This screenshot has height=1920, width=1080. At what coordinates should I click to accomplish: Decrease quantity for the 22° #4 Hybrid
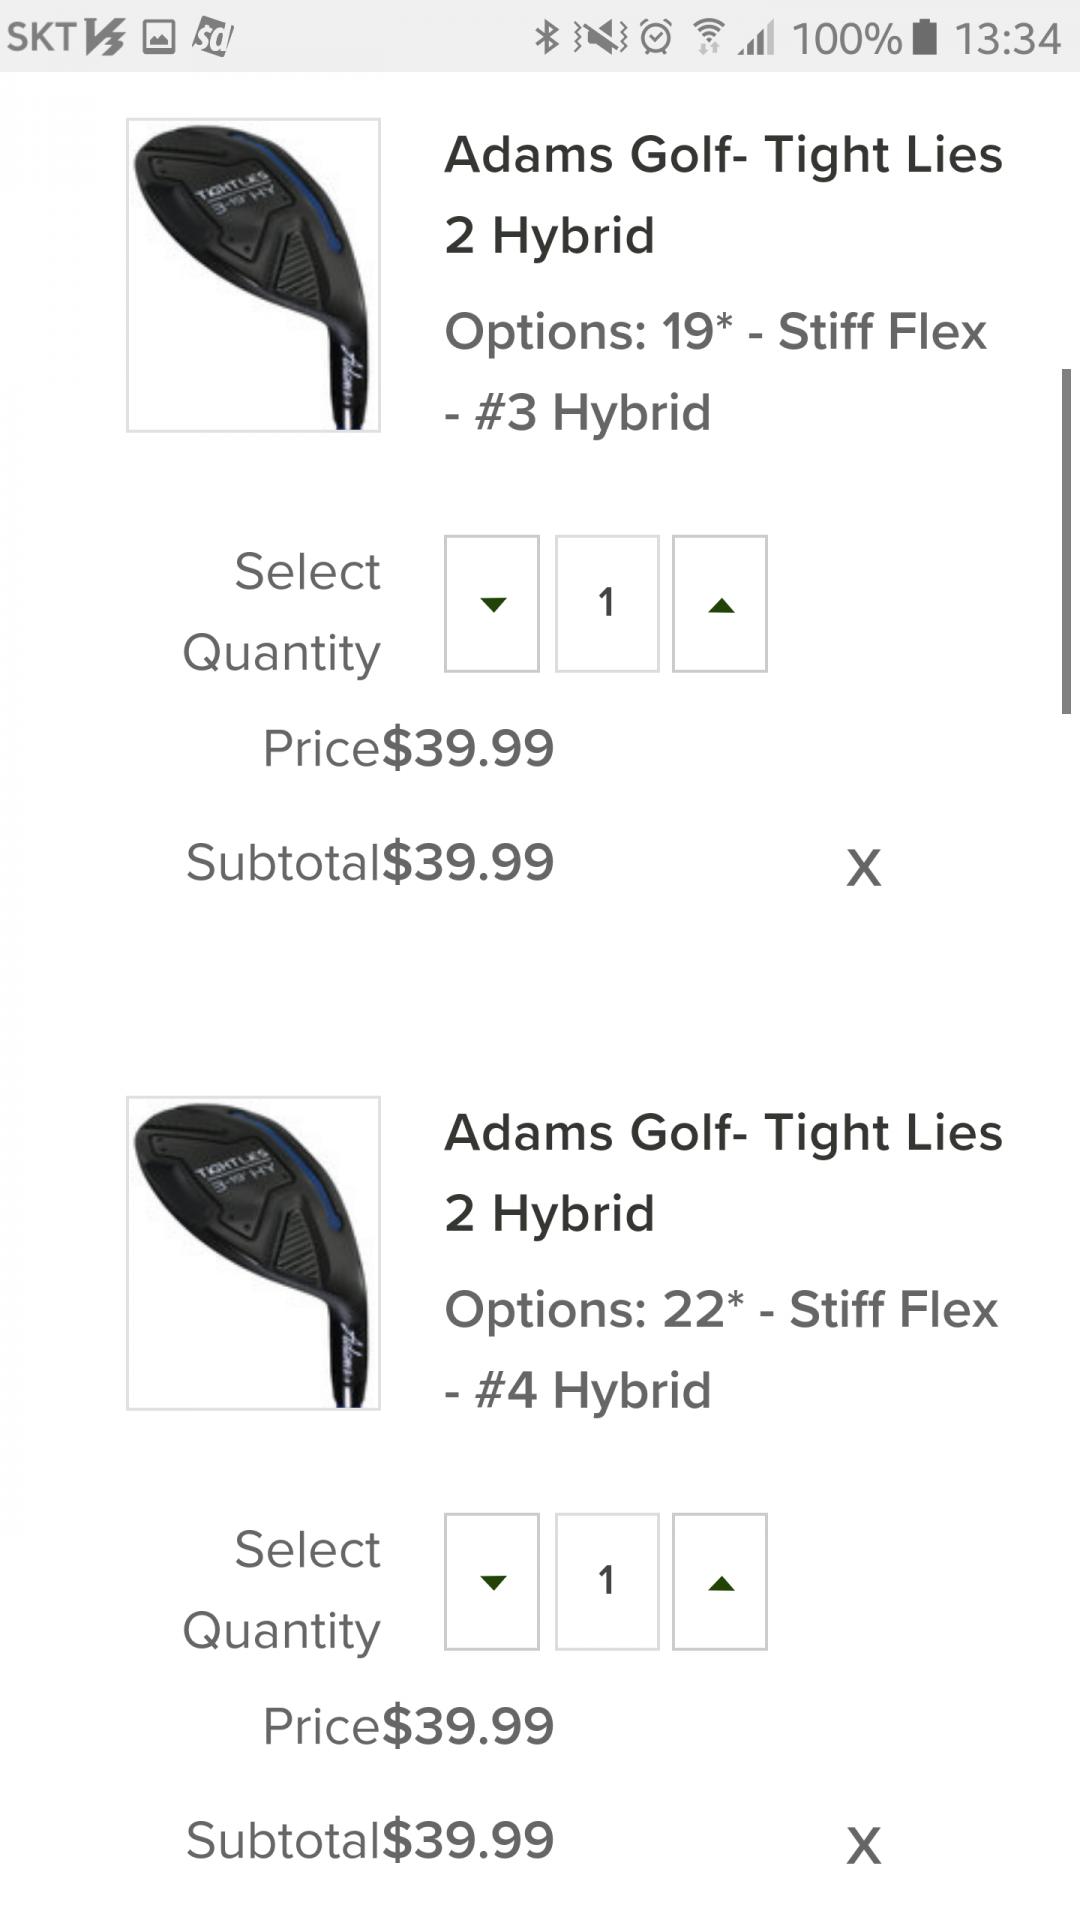pos(492,1582)
